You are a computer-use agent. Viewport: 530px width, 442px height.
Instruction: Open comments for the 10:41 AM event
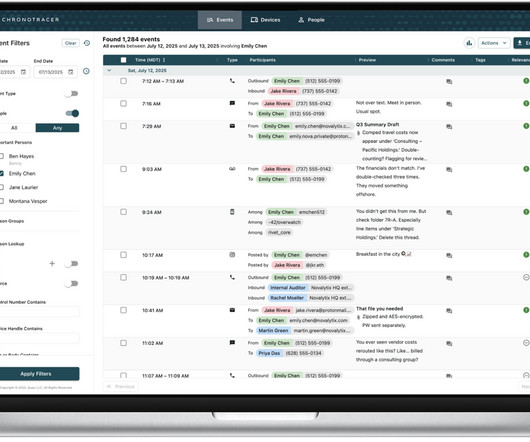pyautogui.click(x=449, y=311)
